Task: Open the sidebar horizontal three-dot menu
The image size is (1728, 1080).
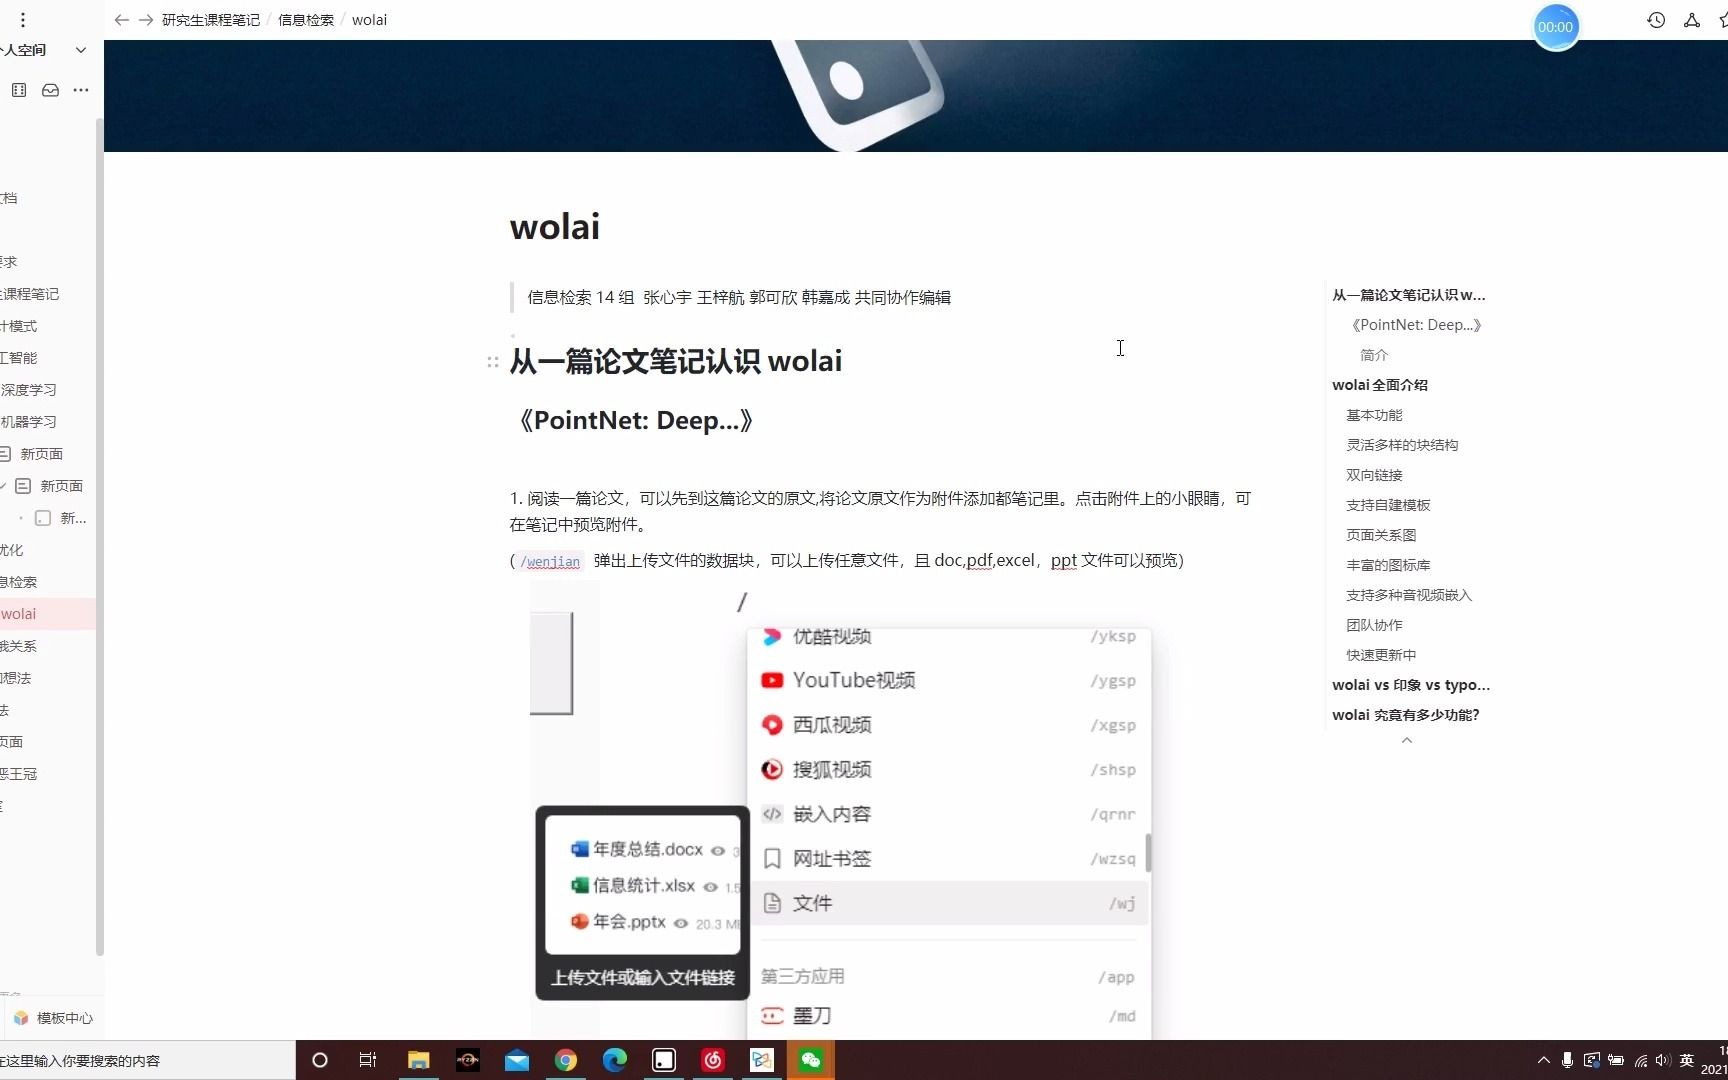Action: pyautogui.click(x=81, y=90)
